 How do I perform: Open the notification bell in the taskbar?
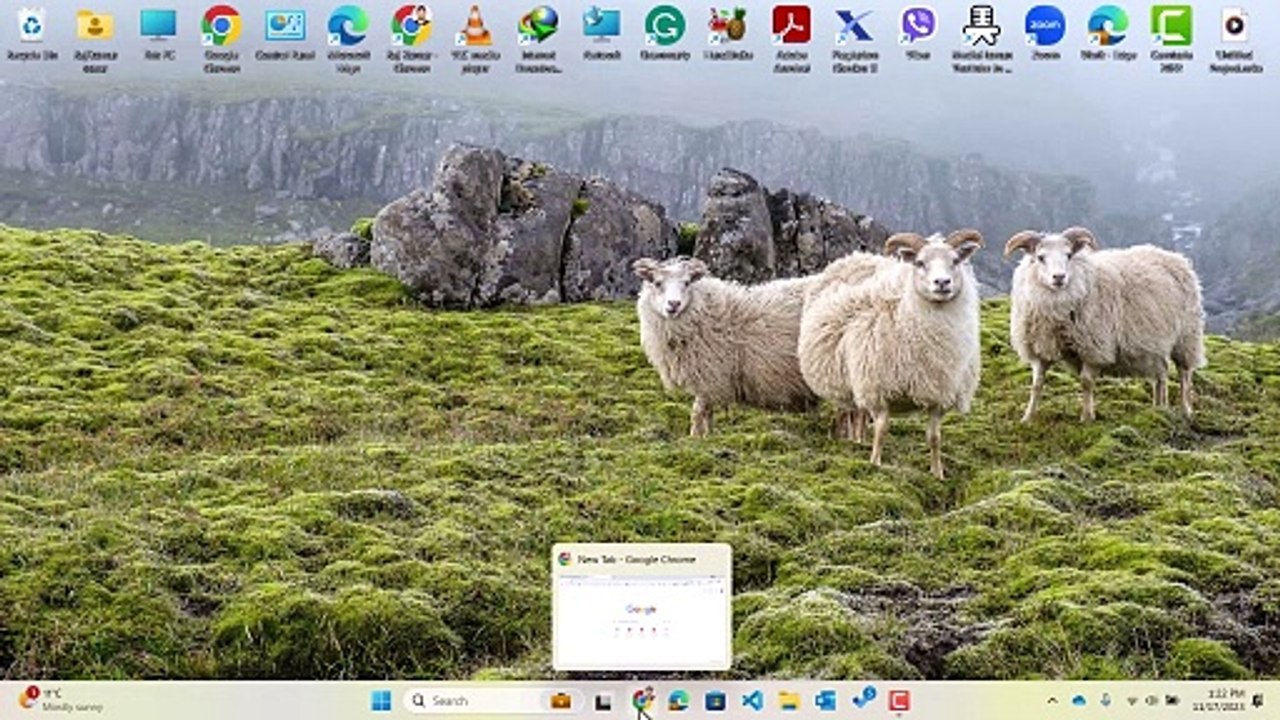tap(1258, 700)
